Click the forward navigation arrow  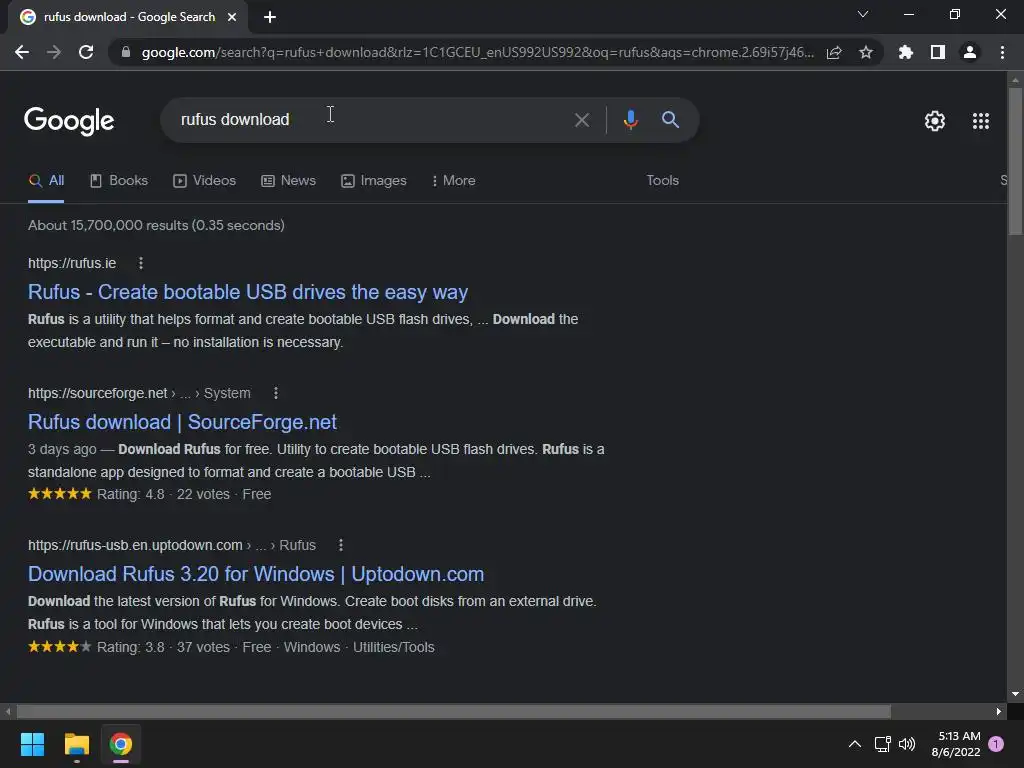point(54,52)
